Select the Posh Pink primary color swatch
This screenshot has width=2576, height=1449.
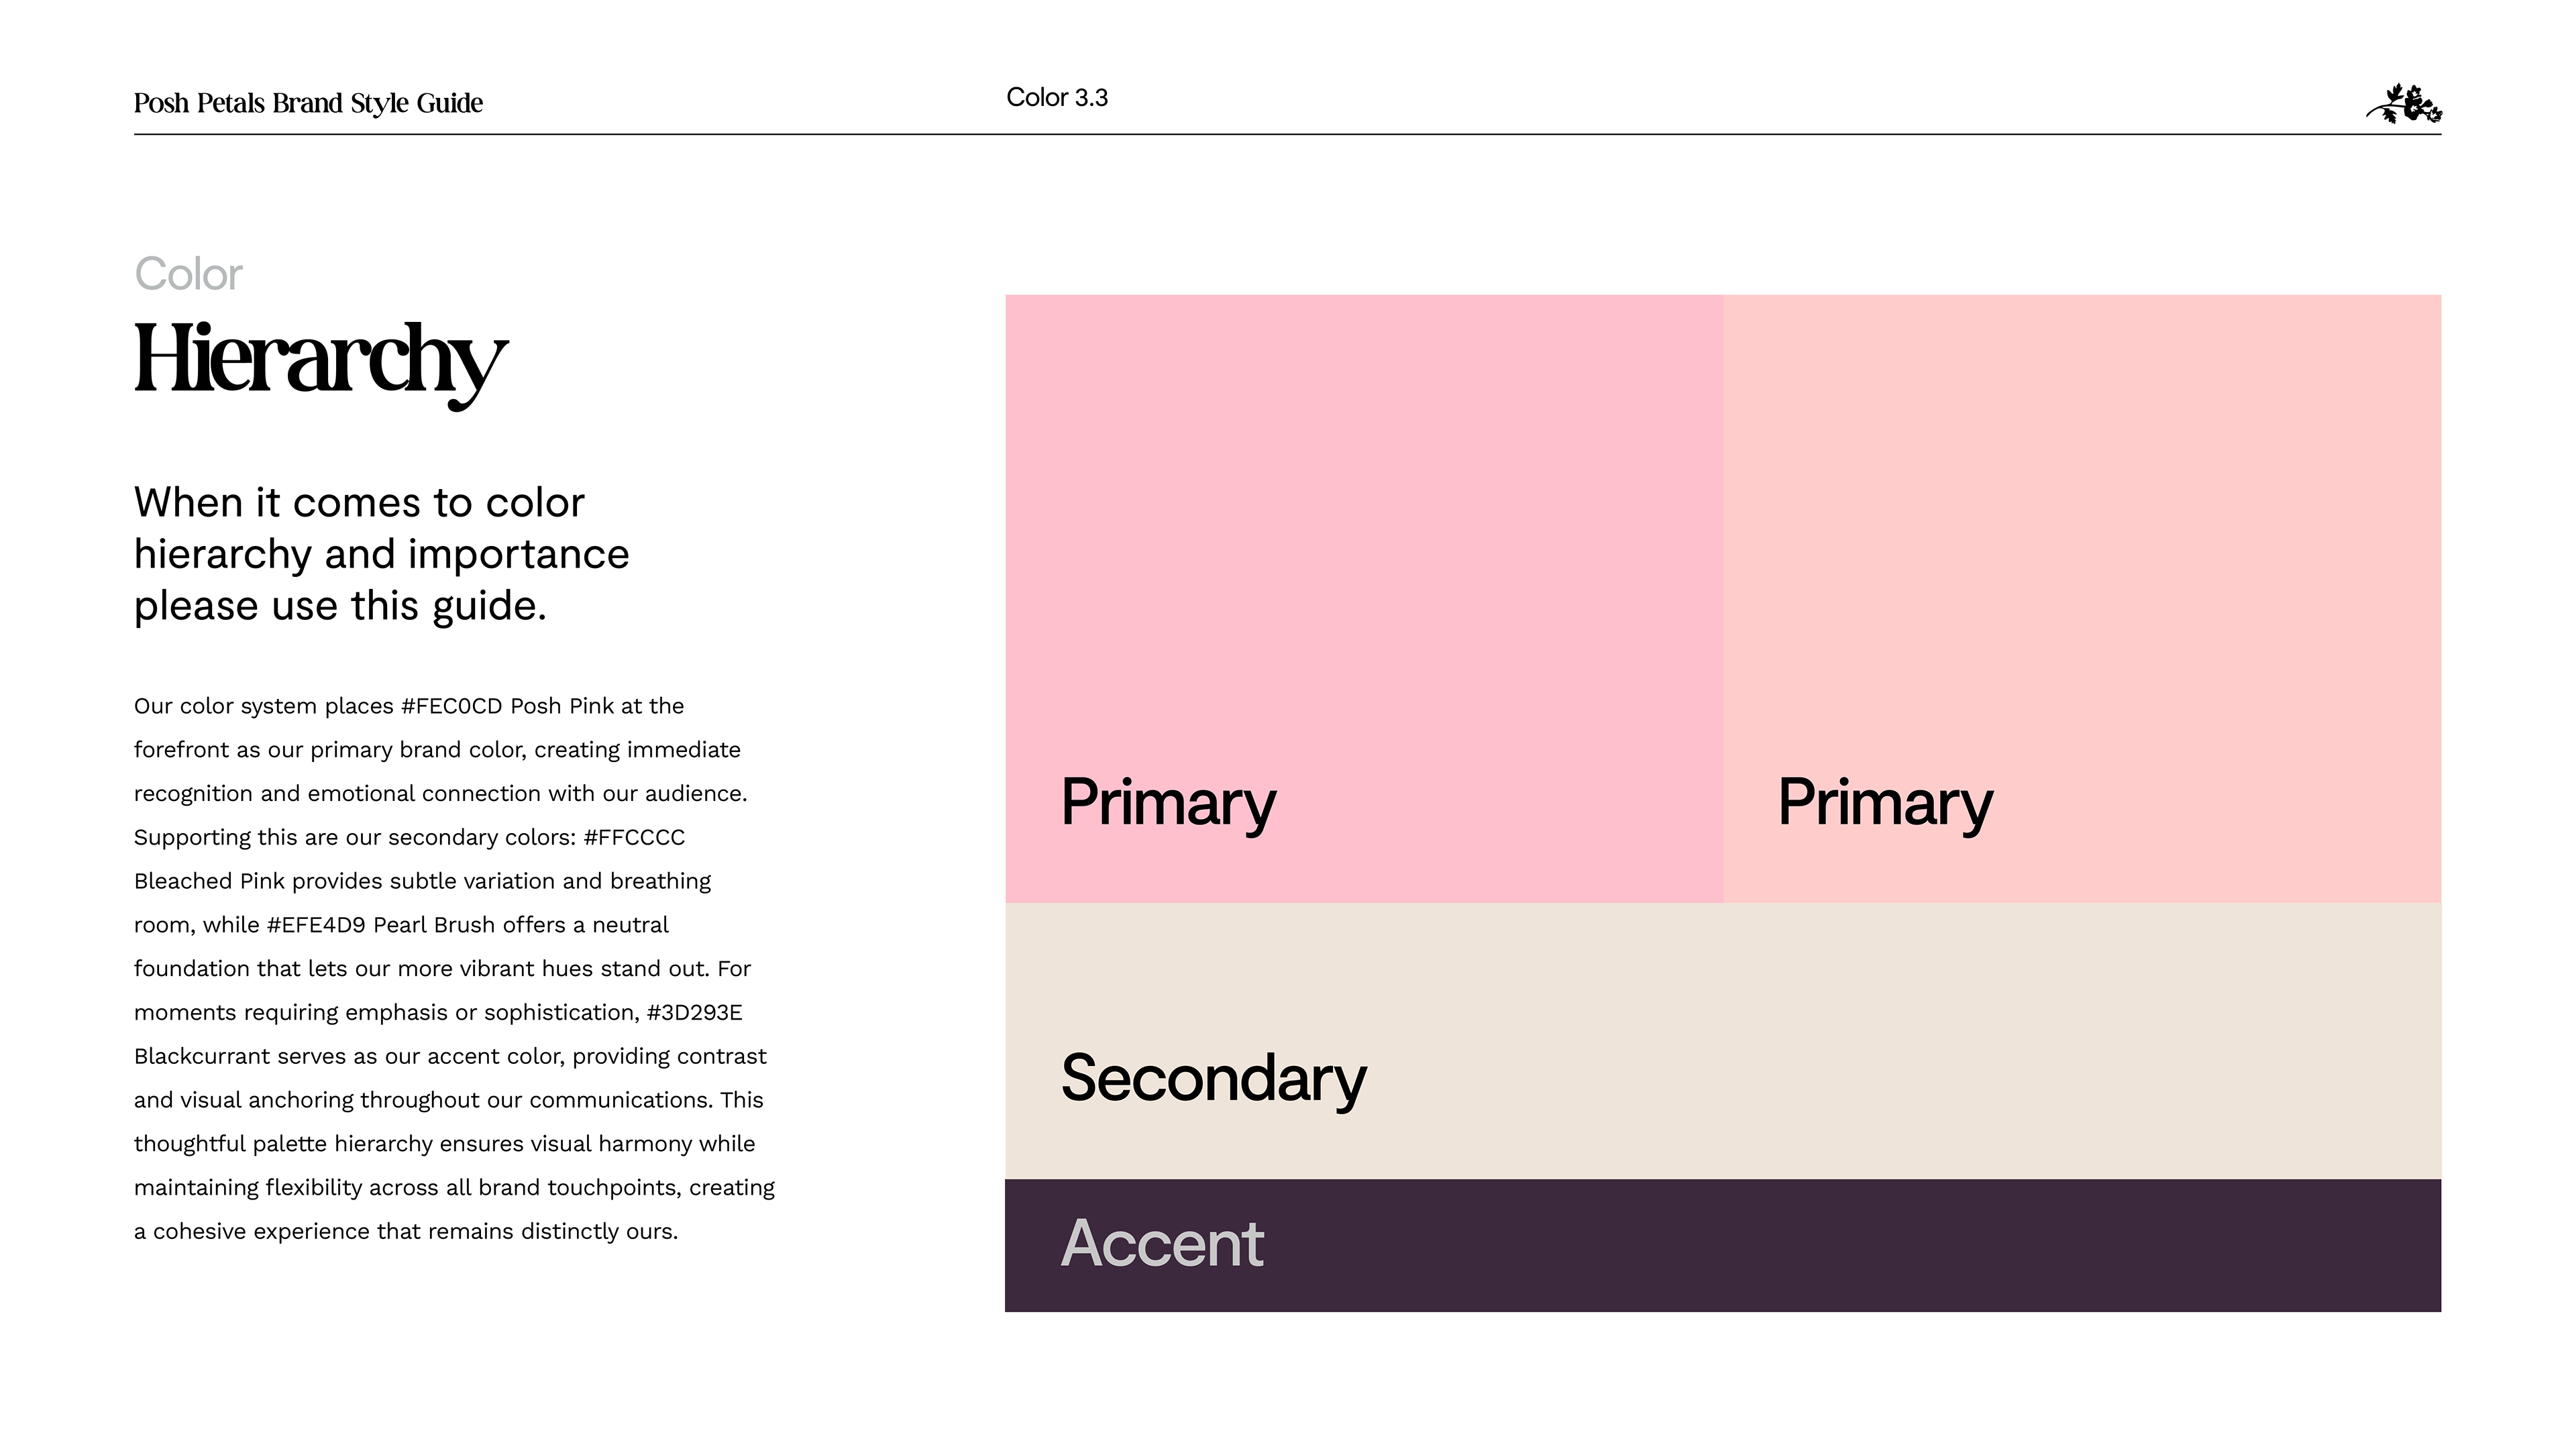coord(1364,599)
